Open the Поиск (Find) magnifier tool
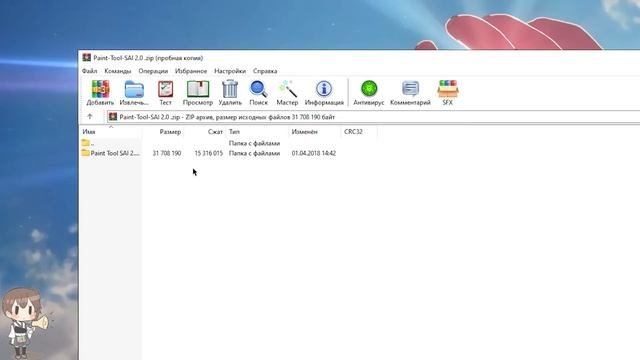 pyautogui.click(x=258, y=93)
